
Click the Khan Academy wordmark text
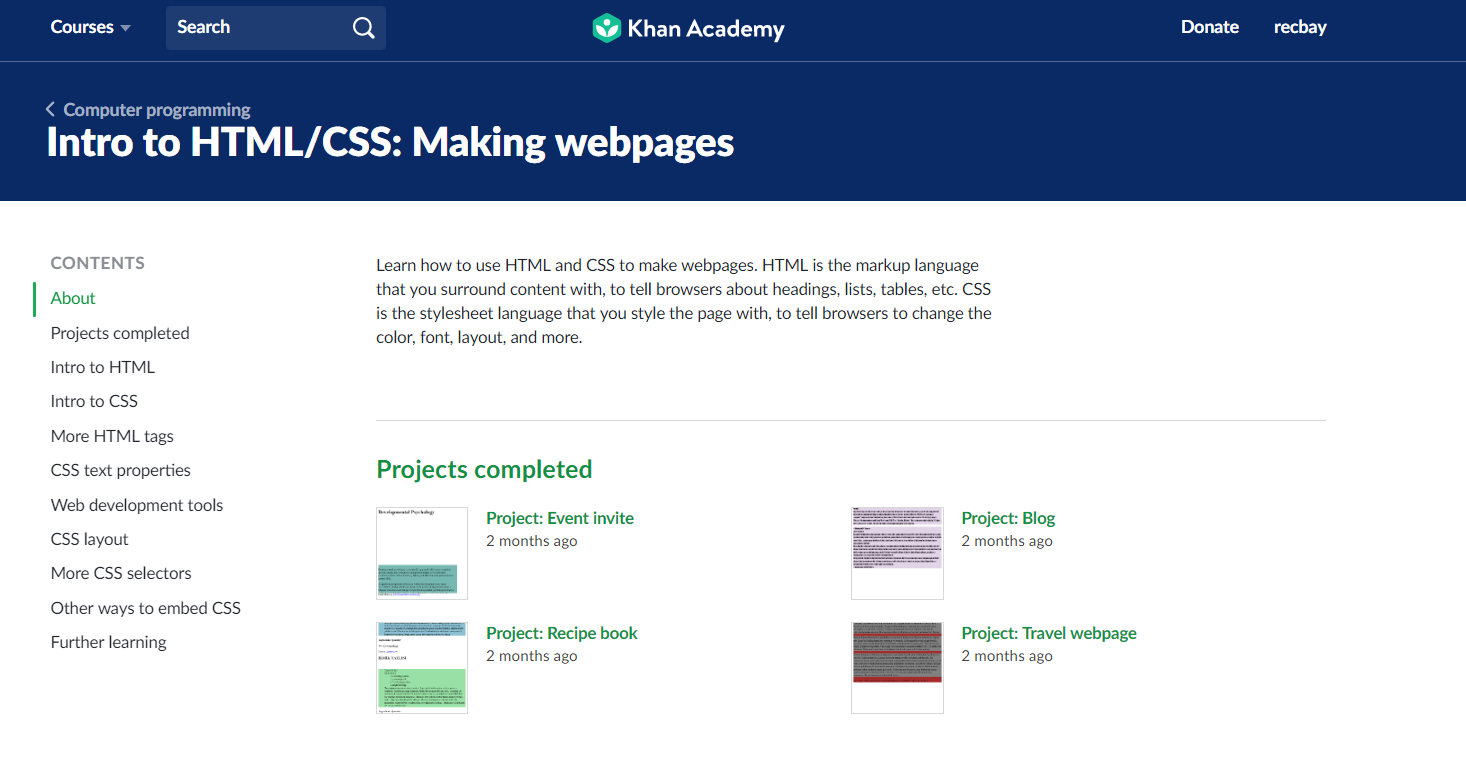(706, 29)
